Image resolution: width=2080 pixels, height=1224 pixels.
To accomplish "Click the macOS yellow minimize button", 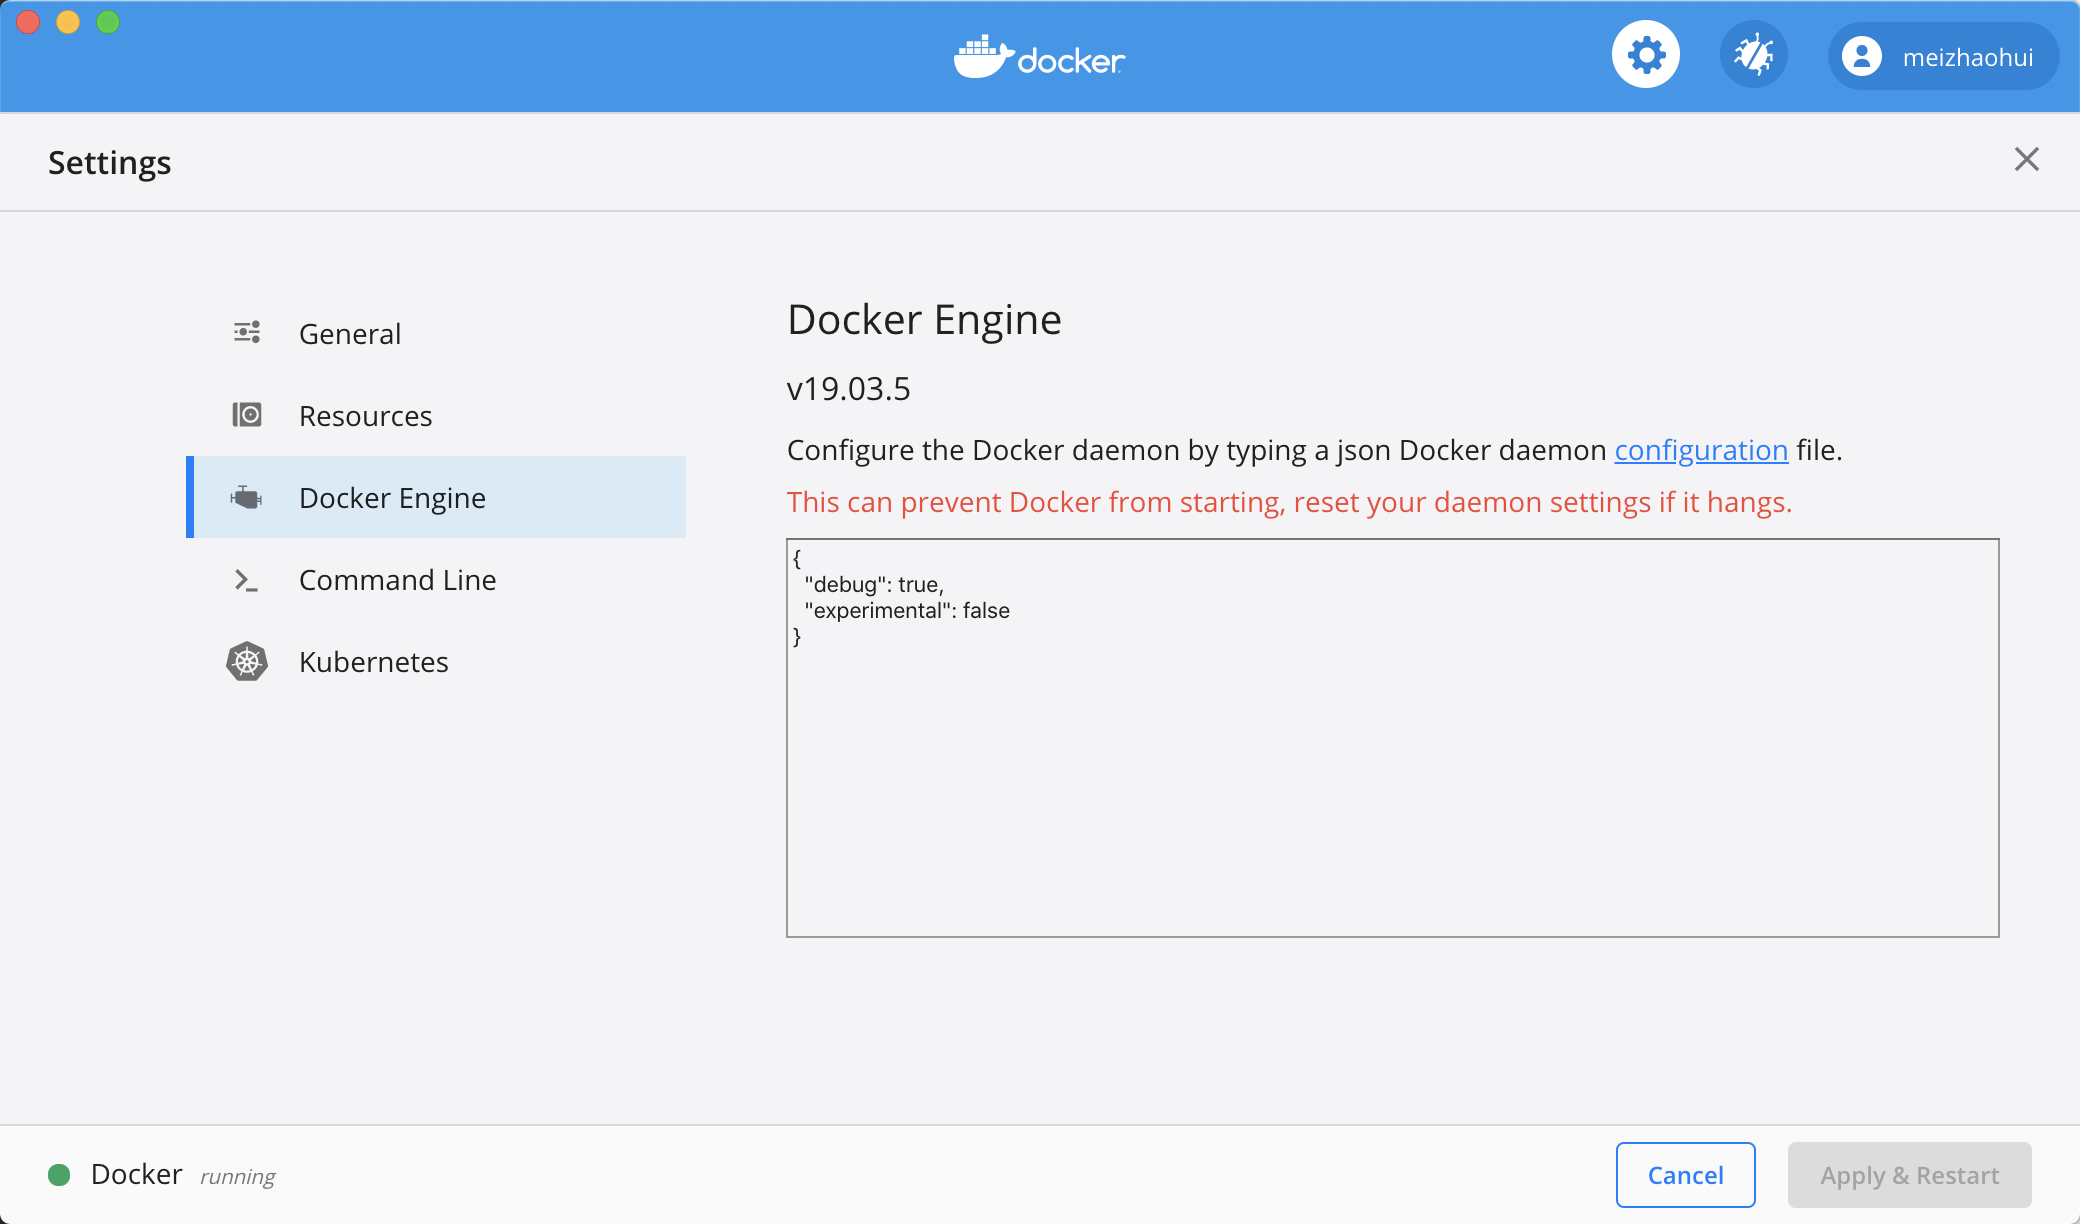I will pos(68,21).
